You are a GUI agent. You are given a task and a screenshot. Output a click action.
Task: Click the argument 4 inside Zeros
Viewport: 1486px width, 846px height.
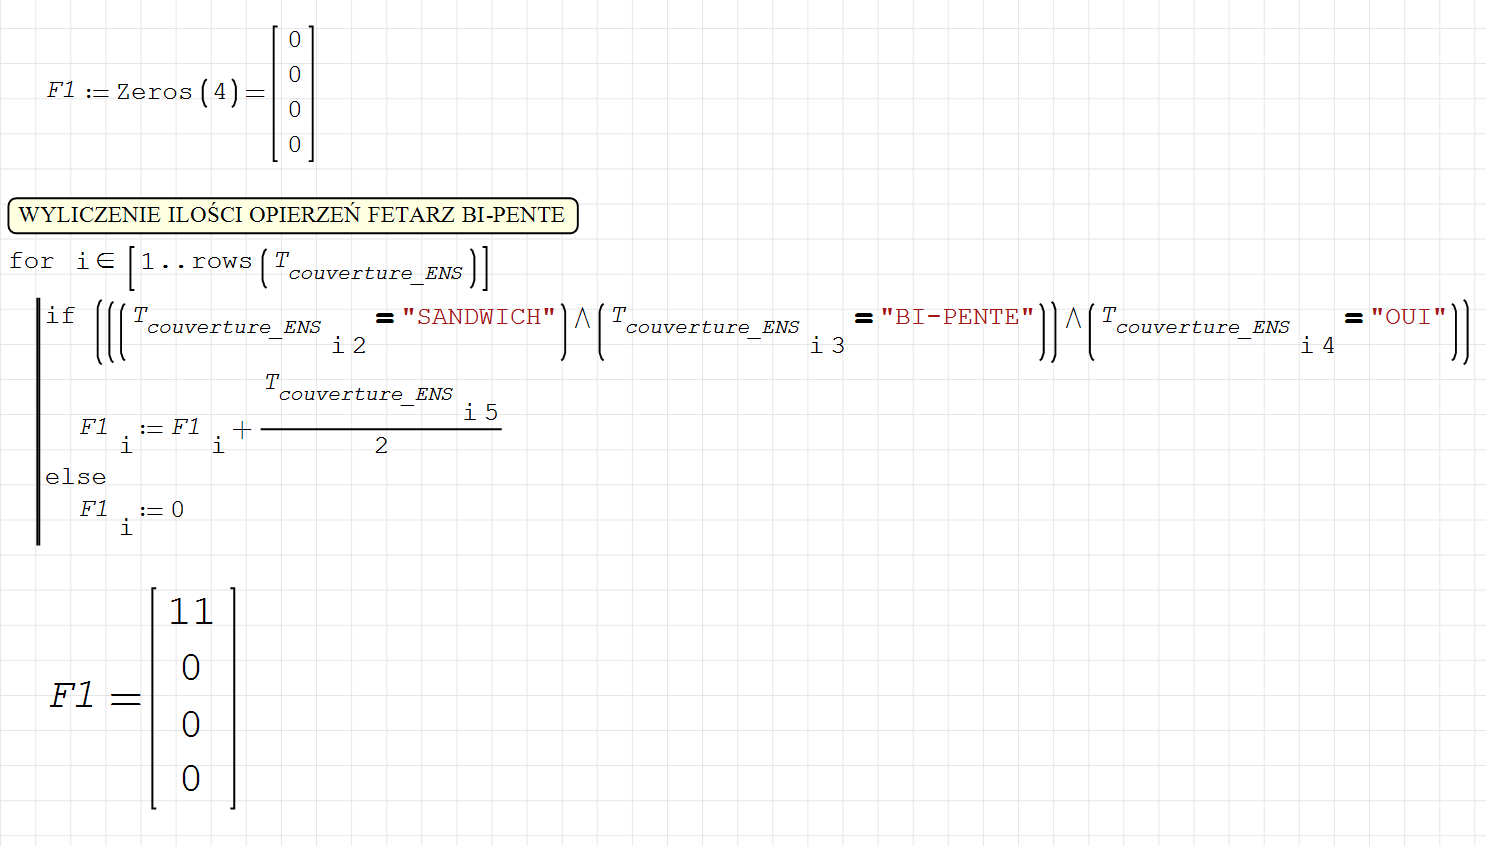[x=220, y=92]
